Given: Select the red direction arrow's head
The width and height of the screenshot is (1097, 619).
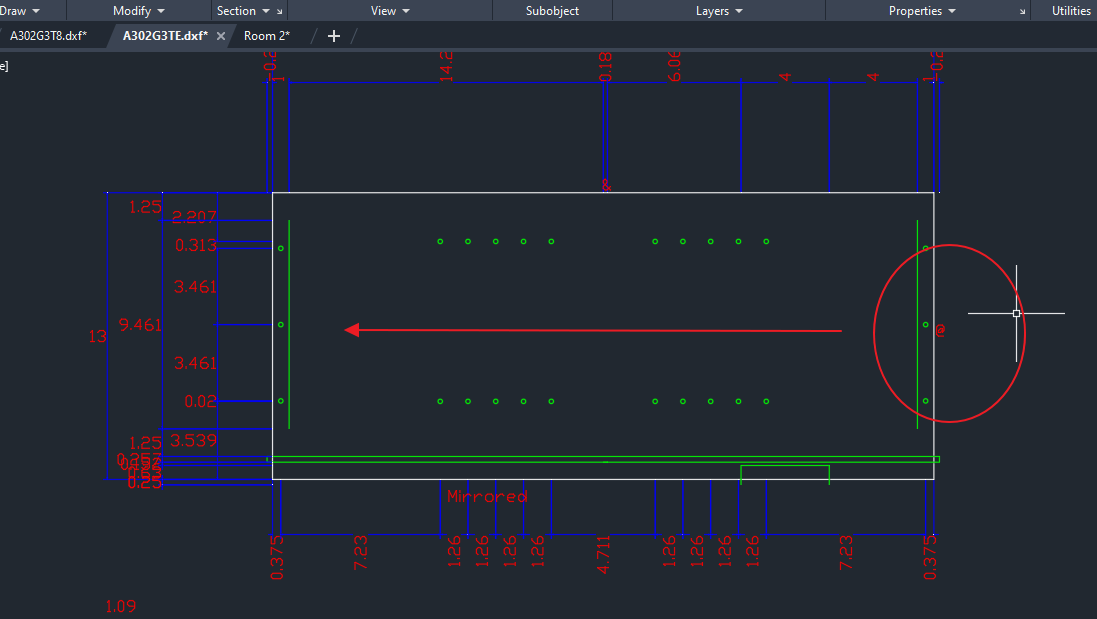Looking at the screenshot, I should click(352, 330).
